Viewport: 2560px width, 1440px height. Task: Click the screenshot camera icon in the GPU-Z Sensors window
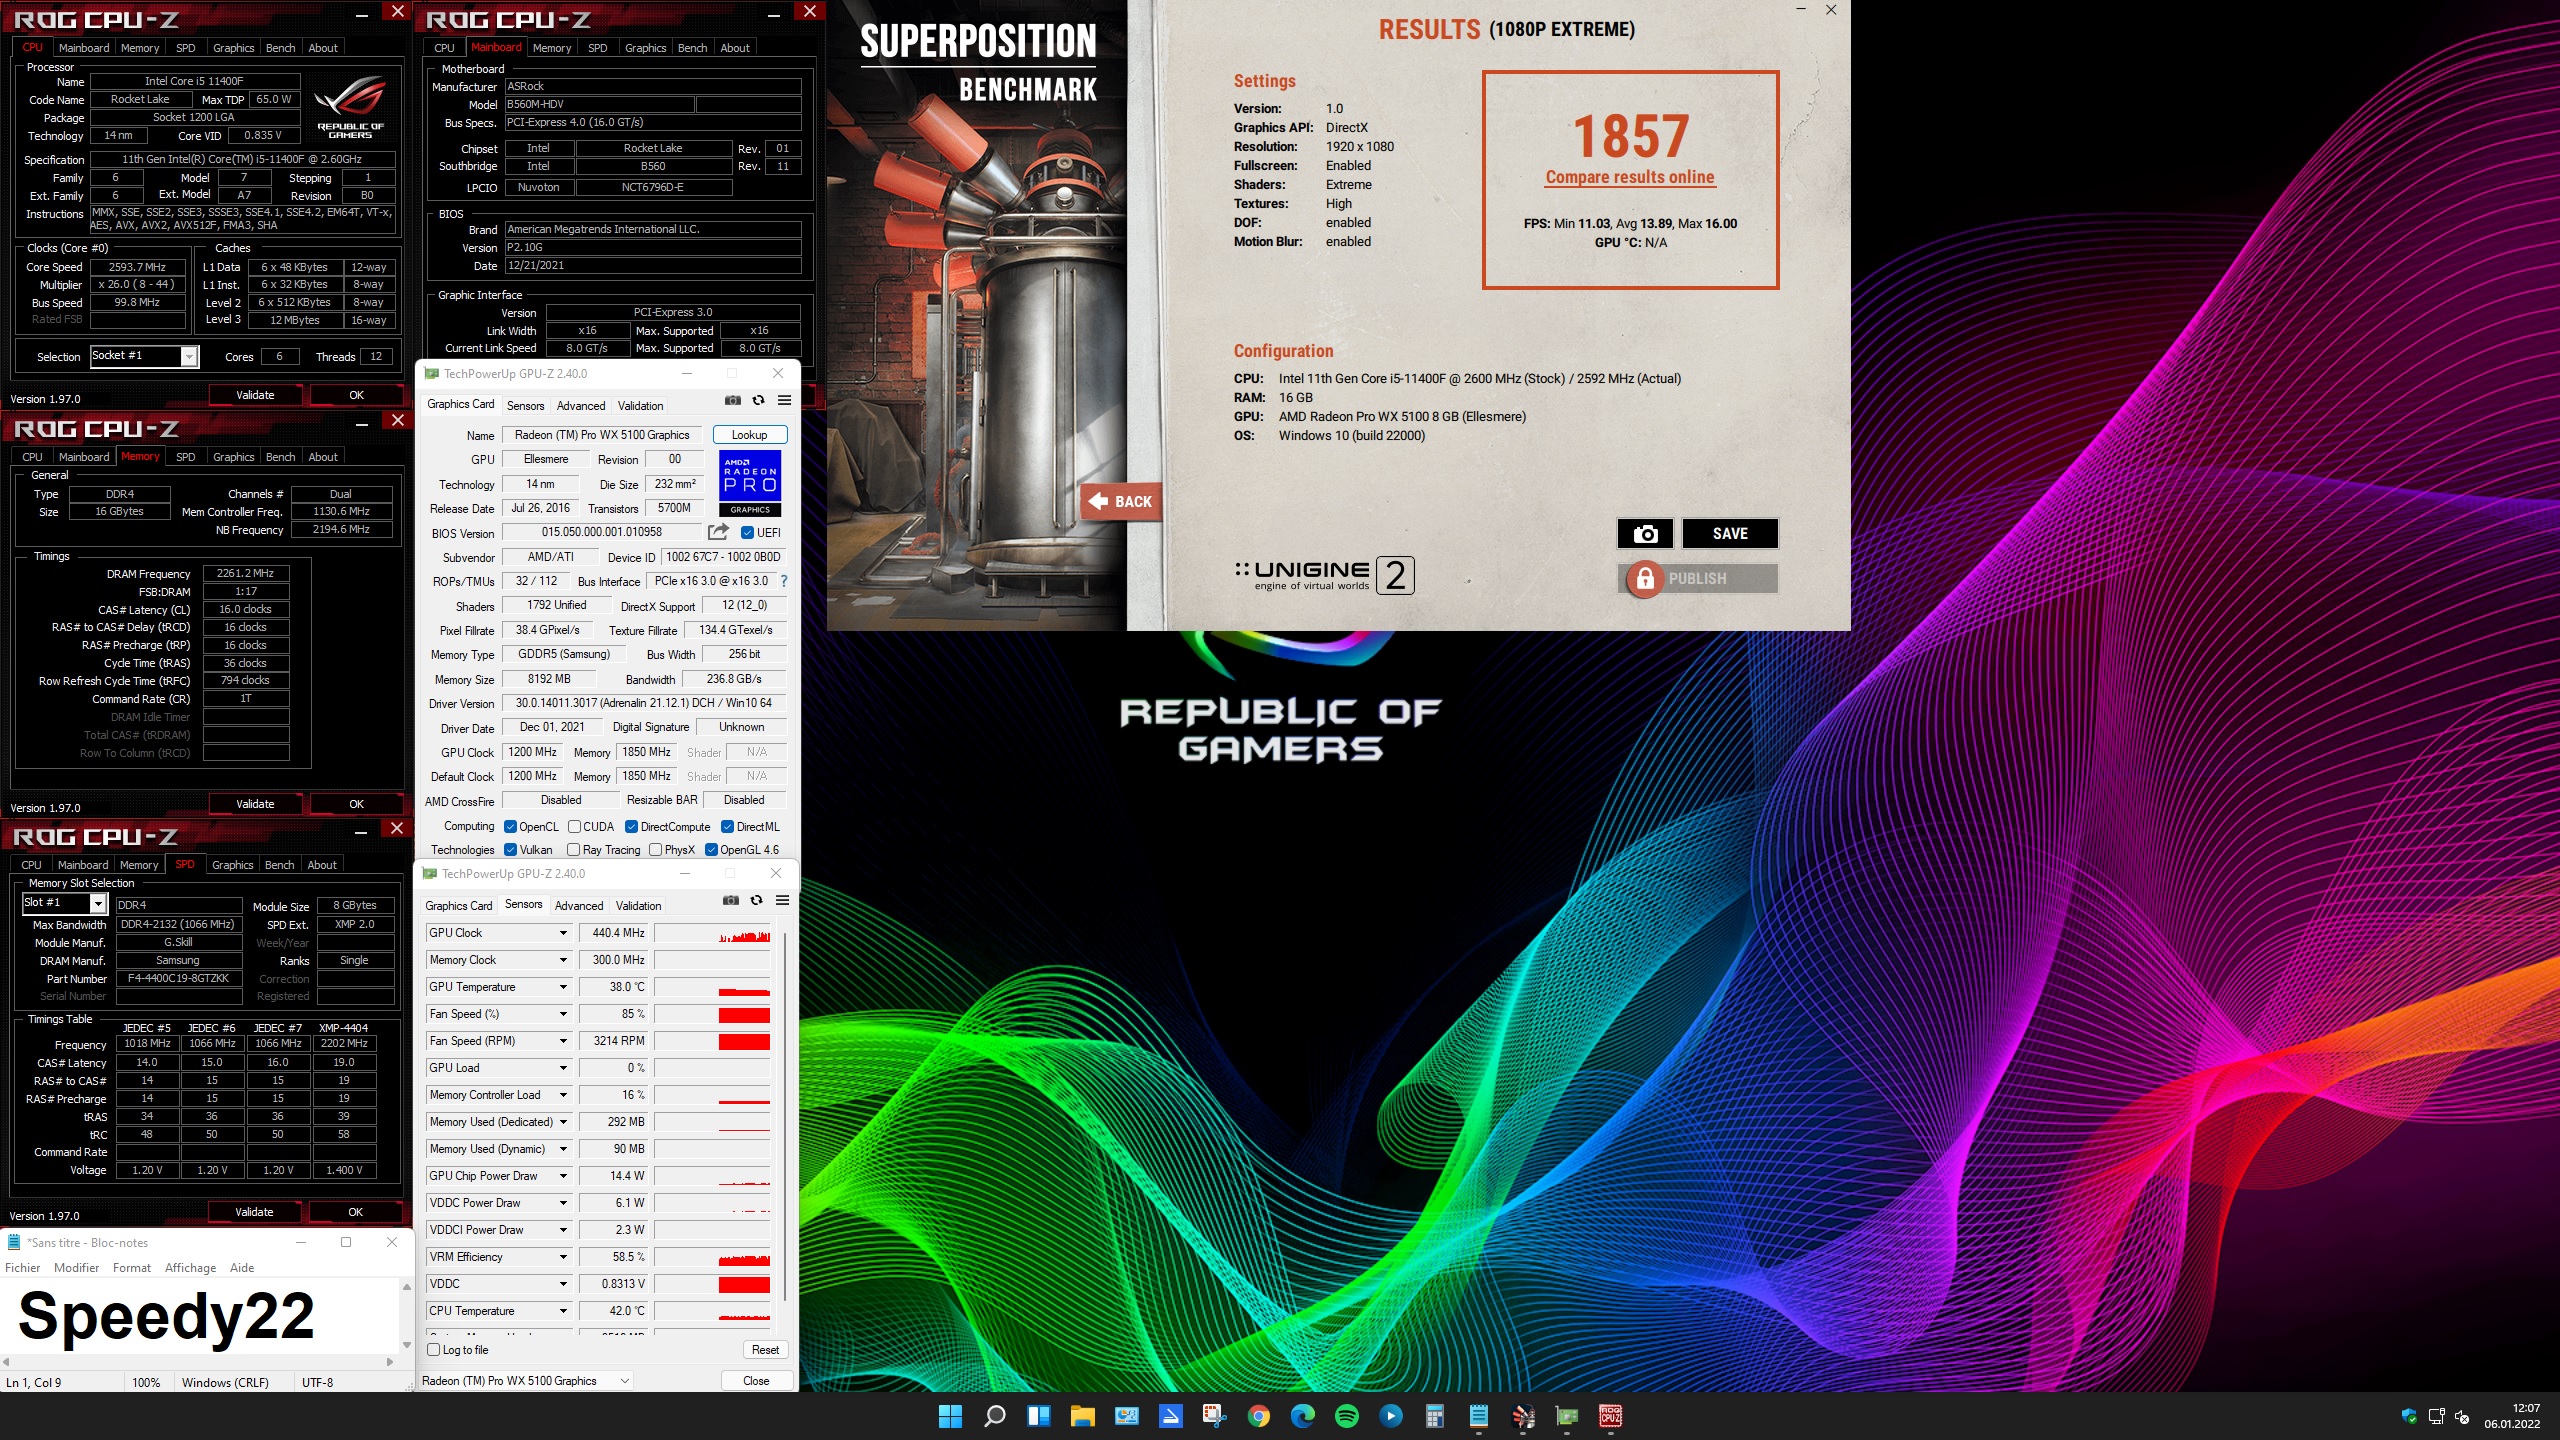pos(731,900)
